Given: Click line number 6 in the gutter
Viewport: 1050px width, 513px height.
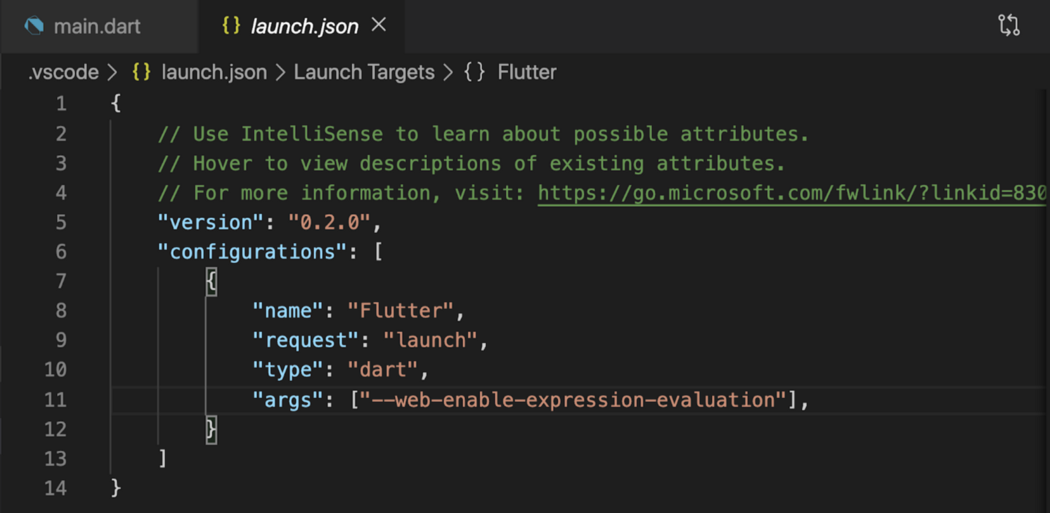Looking at the screenshot, I should [61, 251].
